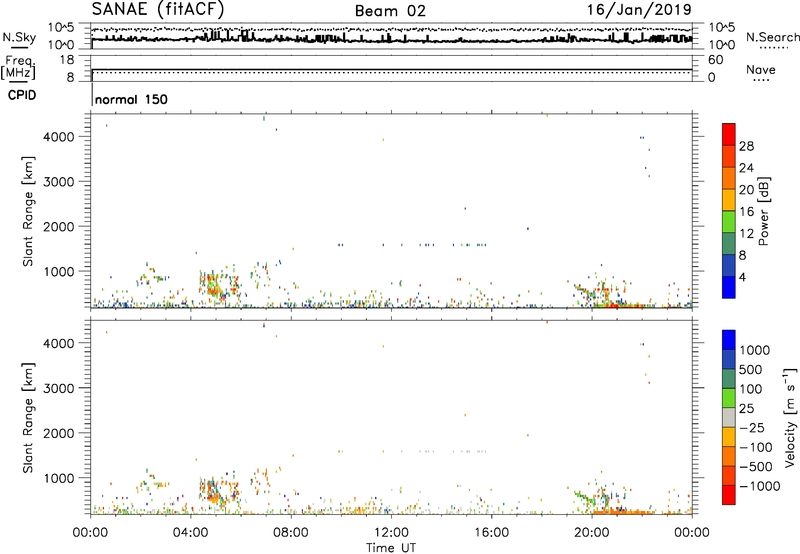Viewport: 800px width, 554px height.
Task: Click the "04:00" time tick label
Action: click(190, 533)
